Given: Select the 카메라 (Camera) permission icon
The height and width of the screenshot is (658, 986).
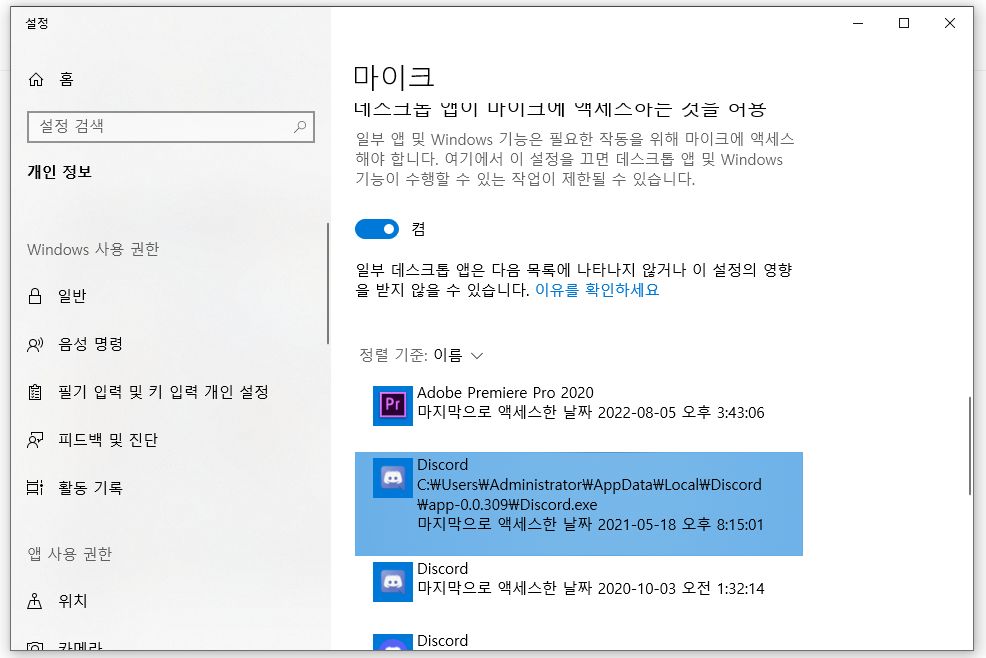Looking at the screenshot, I should click(x=36, y=648).
